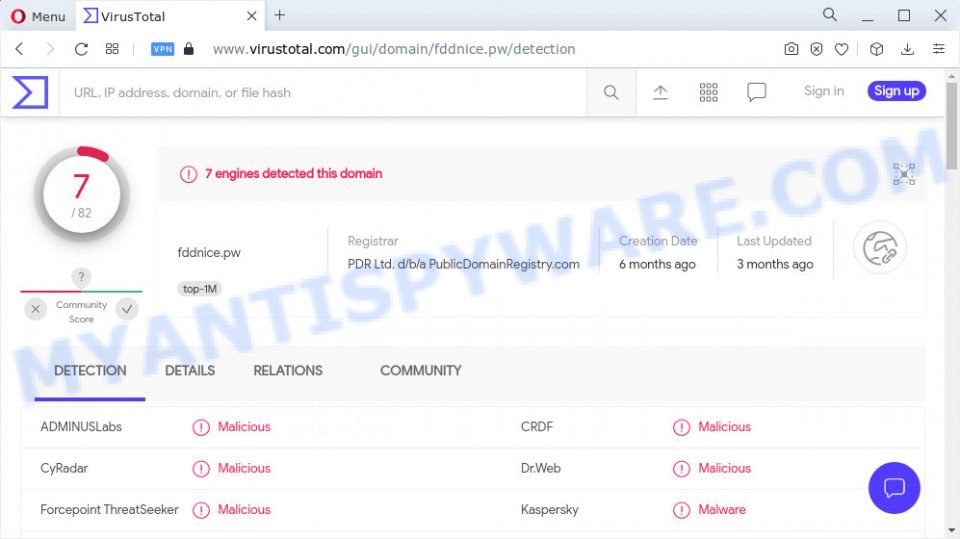View site security lock info
This screenshot has width=960, height=539.
pos(189,49)
